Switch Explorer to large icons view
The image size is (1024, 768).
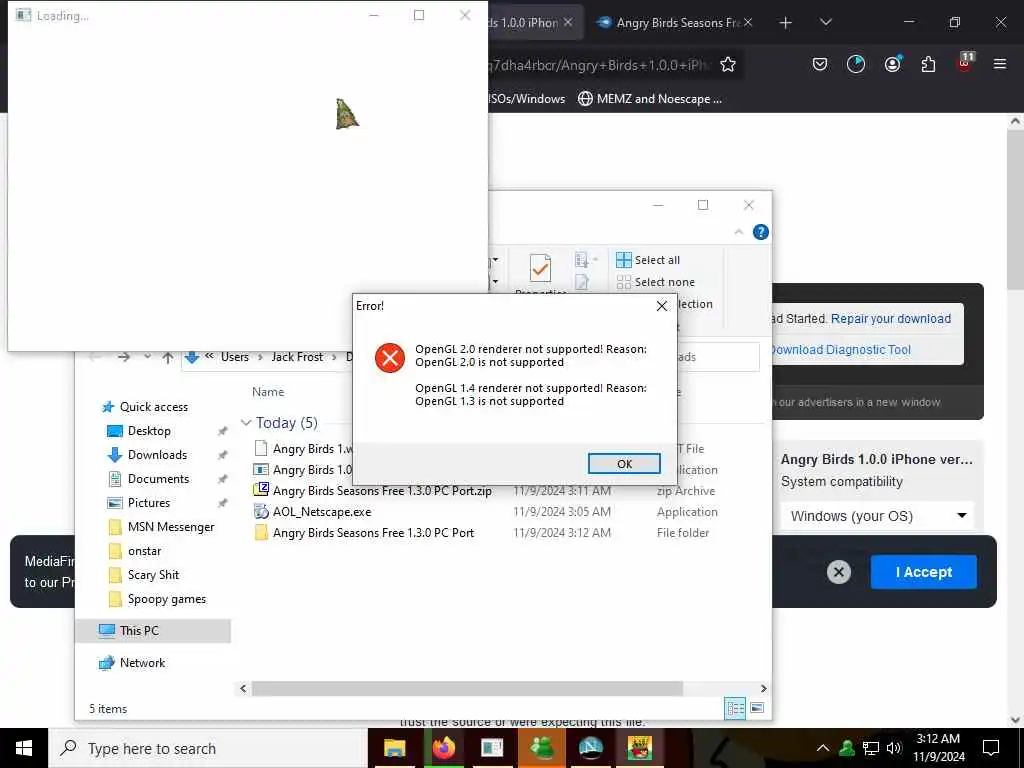pyautogui.click(x=757, y=708)
